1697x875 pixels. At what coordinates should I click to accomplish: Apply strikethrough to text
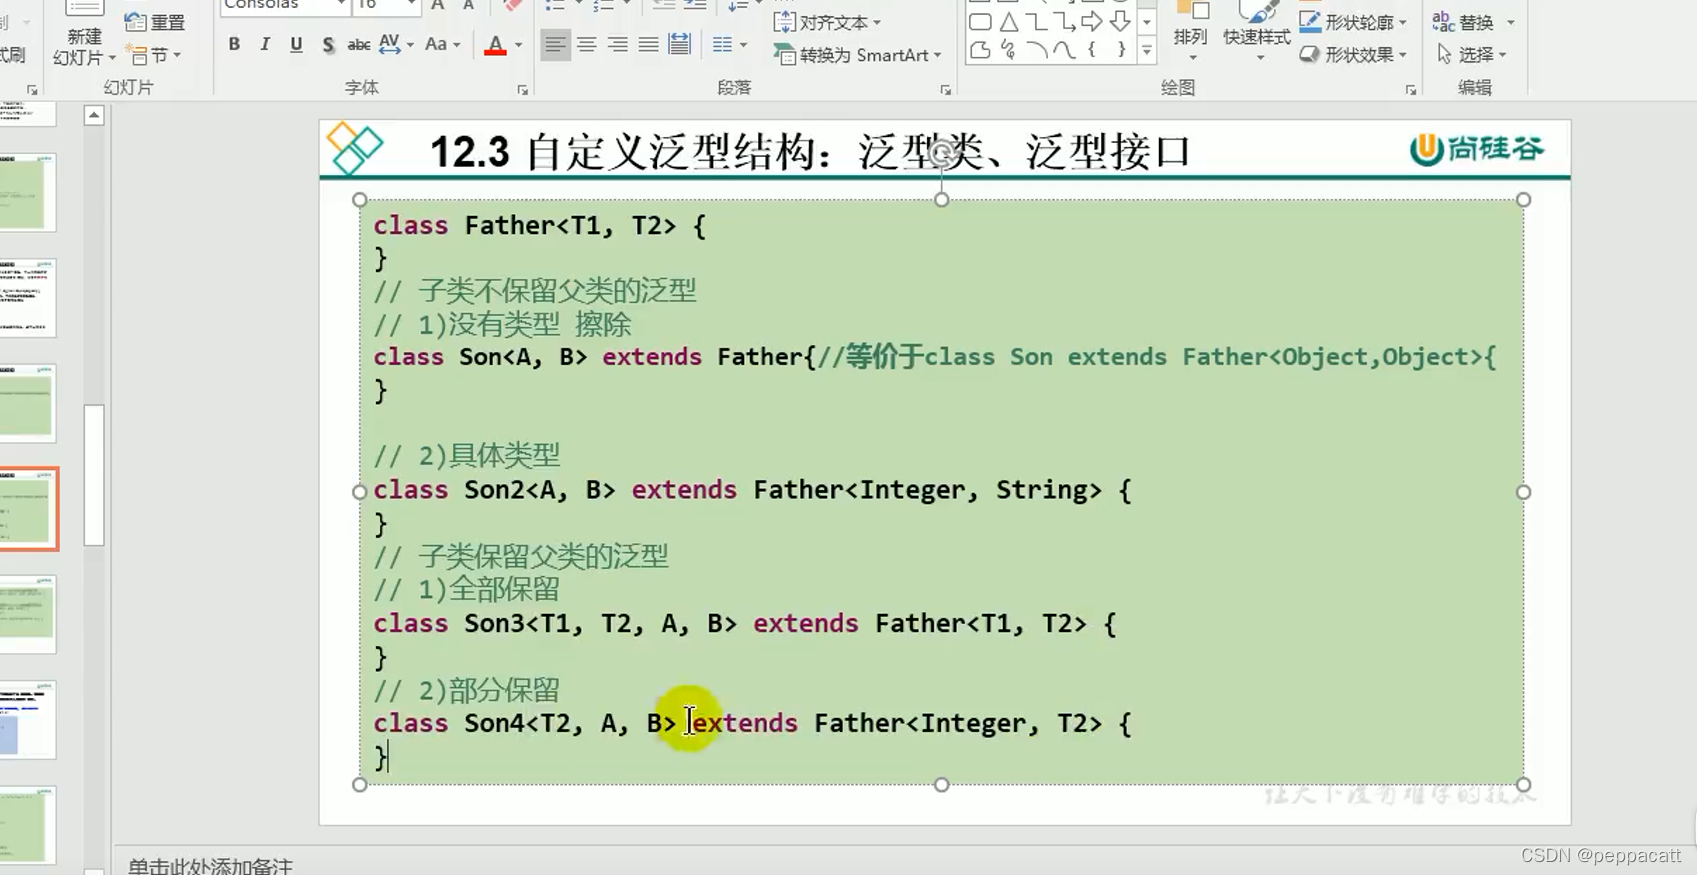(x=358, y=44)
